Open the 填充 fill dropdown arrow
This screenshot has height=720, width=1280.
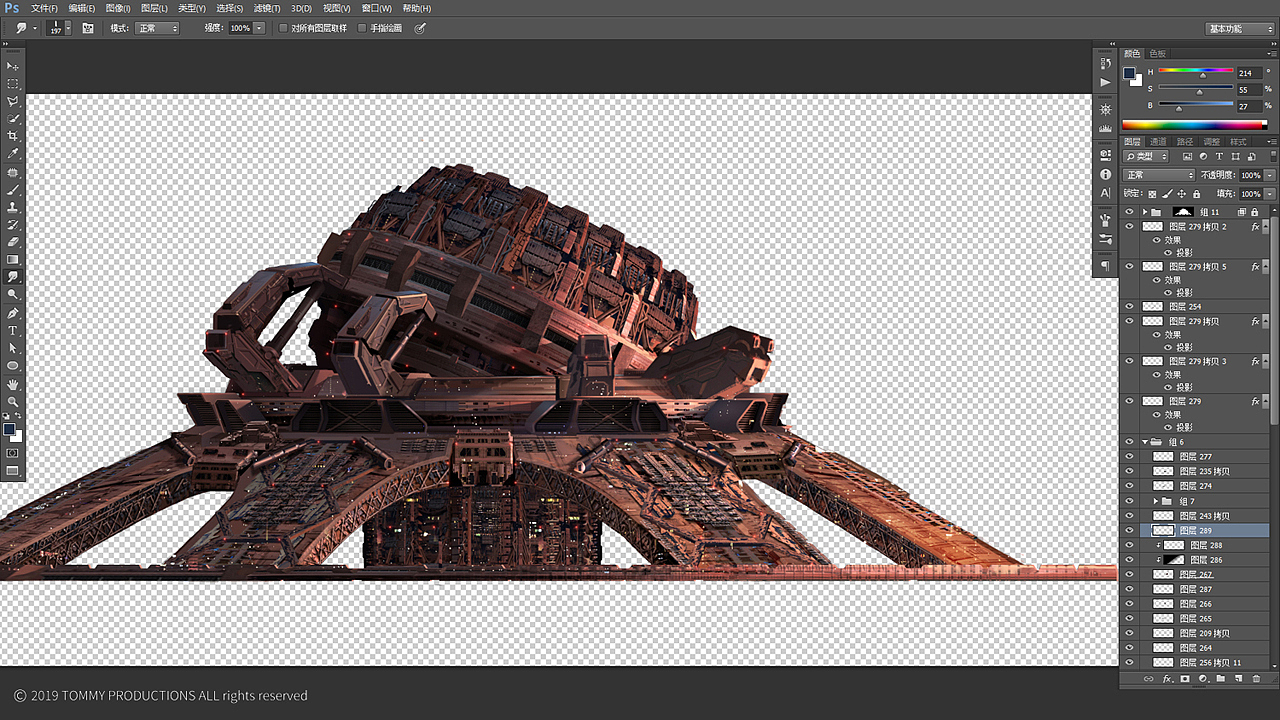coord(1270,194)
